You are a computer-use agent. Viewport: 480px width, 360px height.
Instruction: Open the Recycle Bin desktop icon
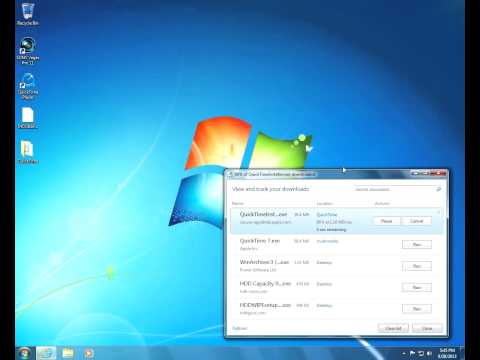coord(28,14)
